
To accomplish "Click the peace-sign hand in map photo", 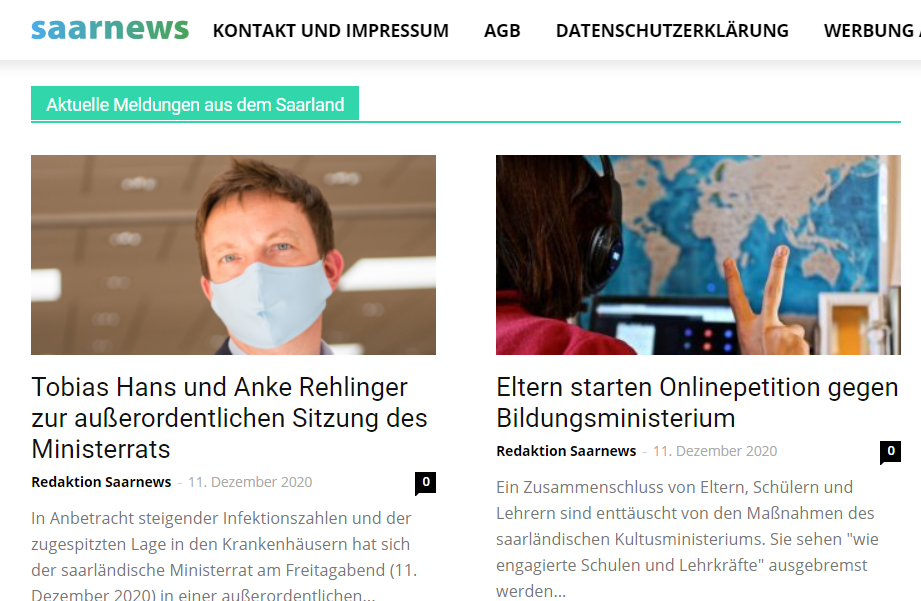I will 762,305.
